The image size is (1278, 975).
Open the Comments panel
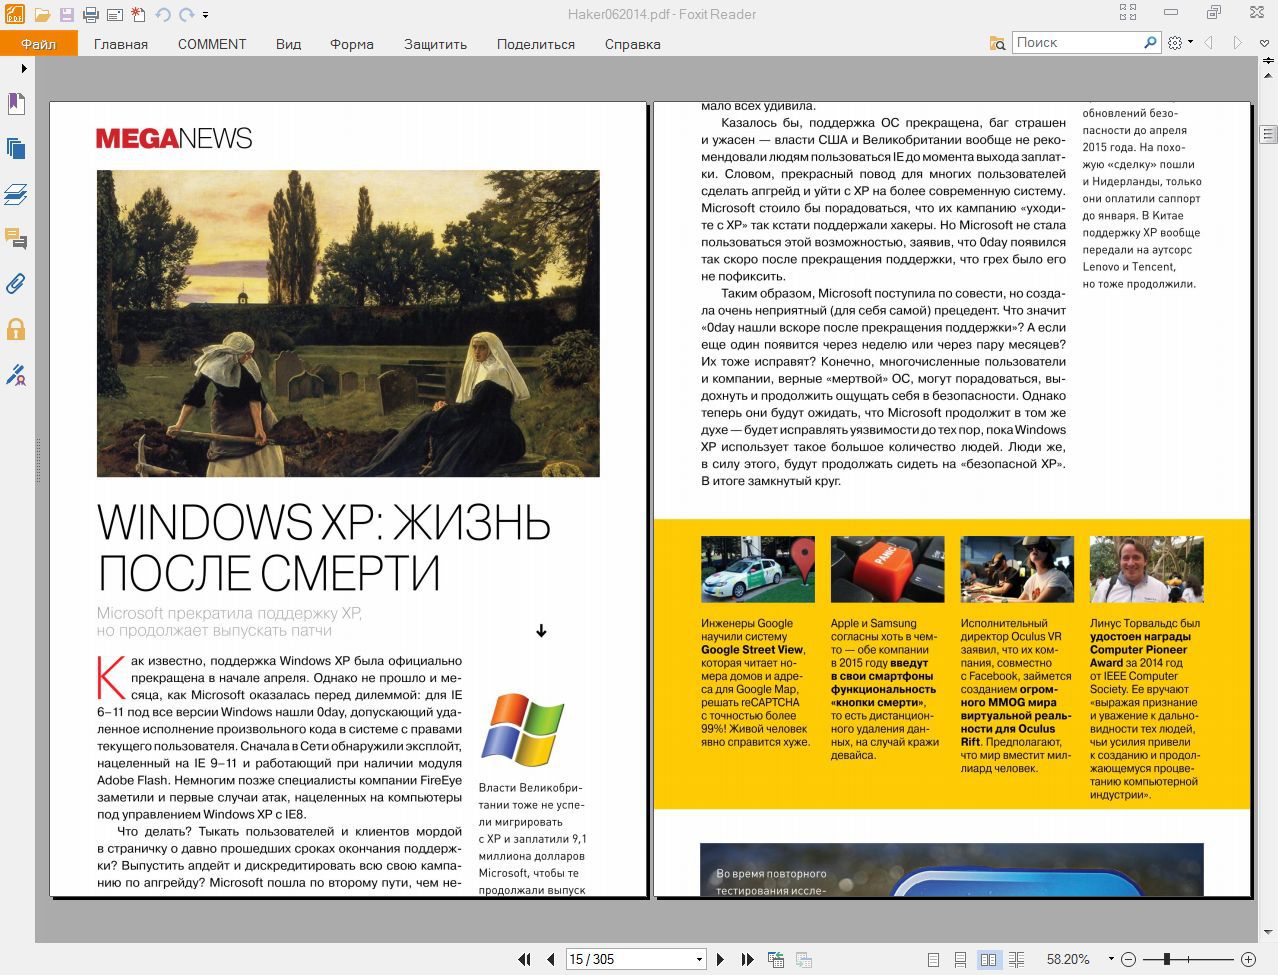16,239
